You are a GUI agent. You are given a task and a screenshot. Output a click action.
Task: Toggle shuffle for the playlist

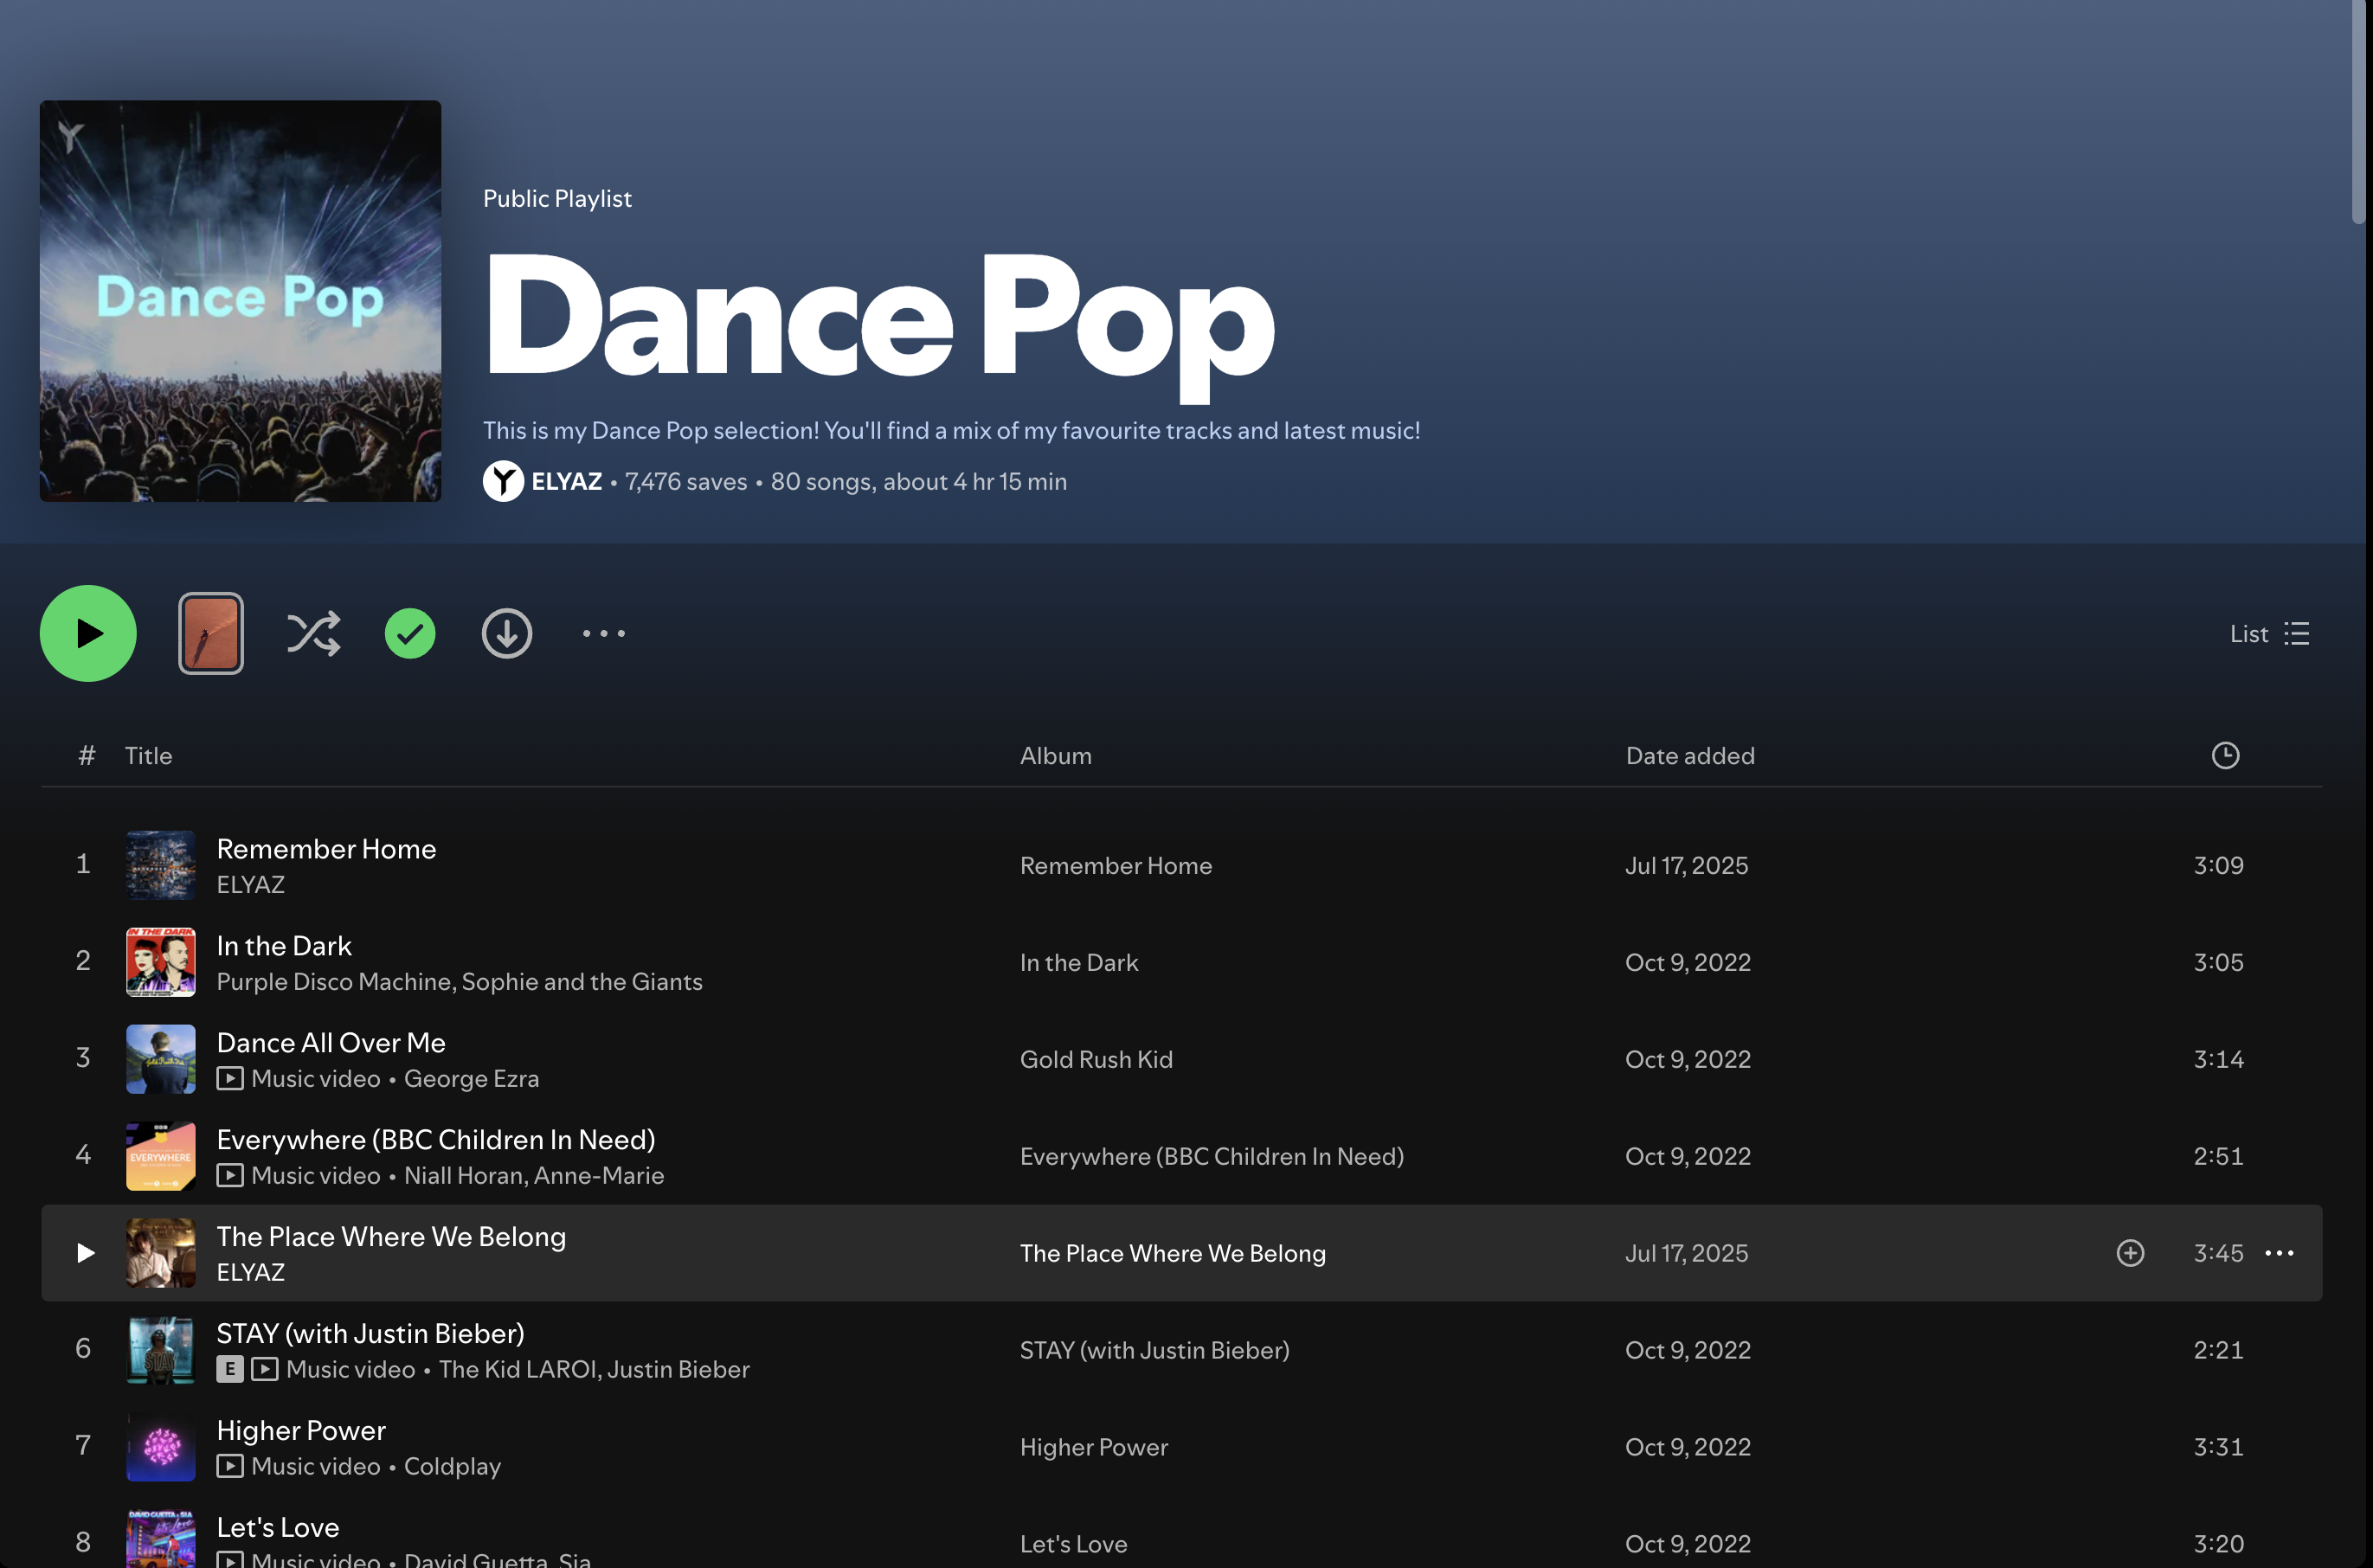tap(313, 634)
